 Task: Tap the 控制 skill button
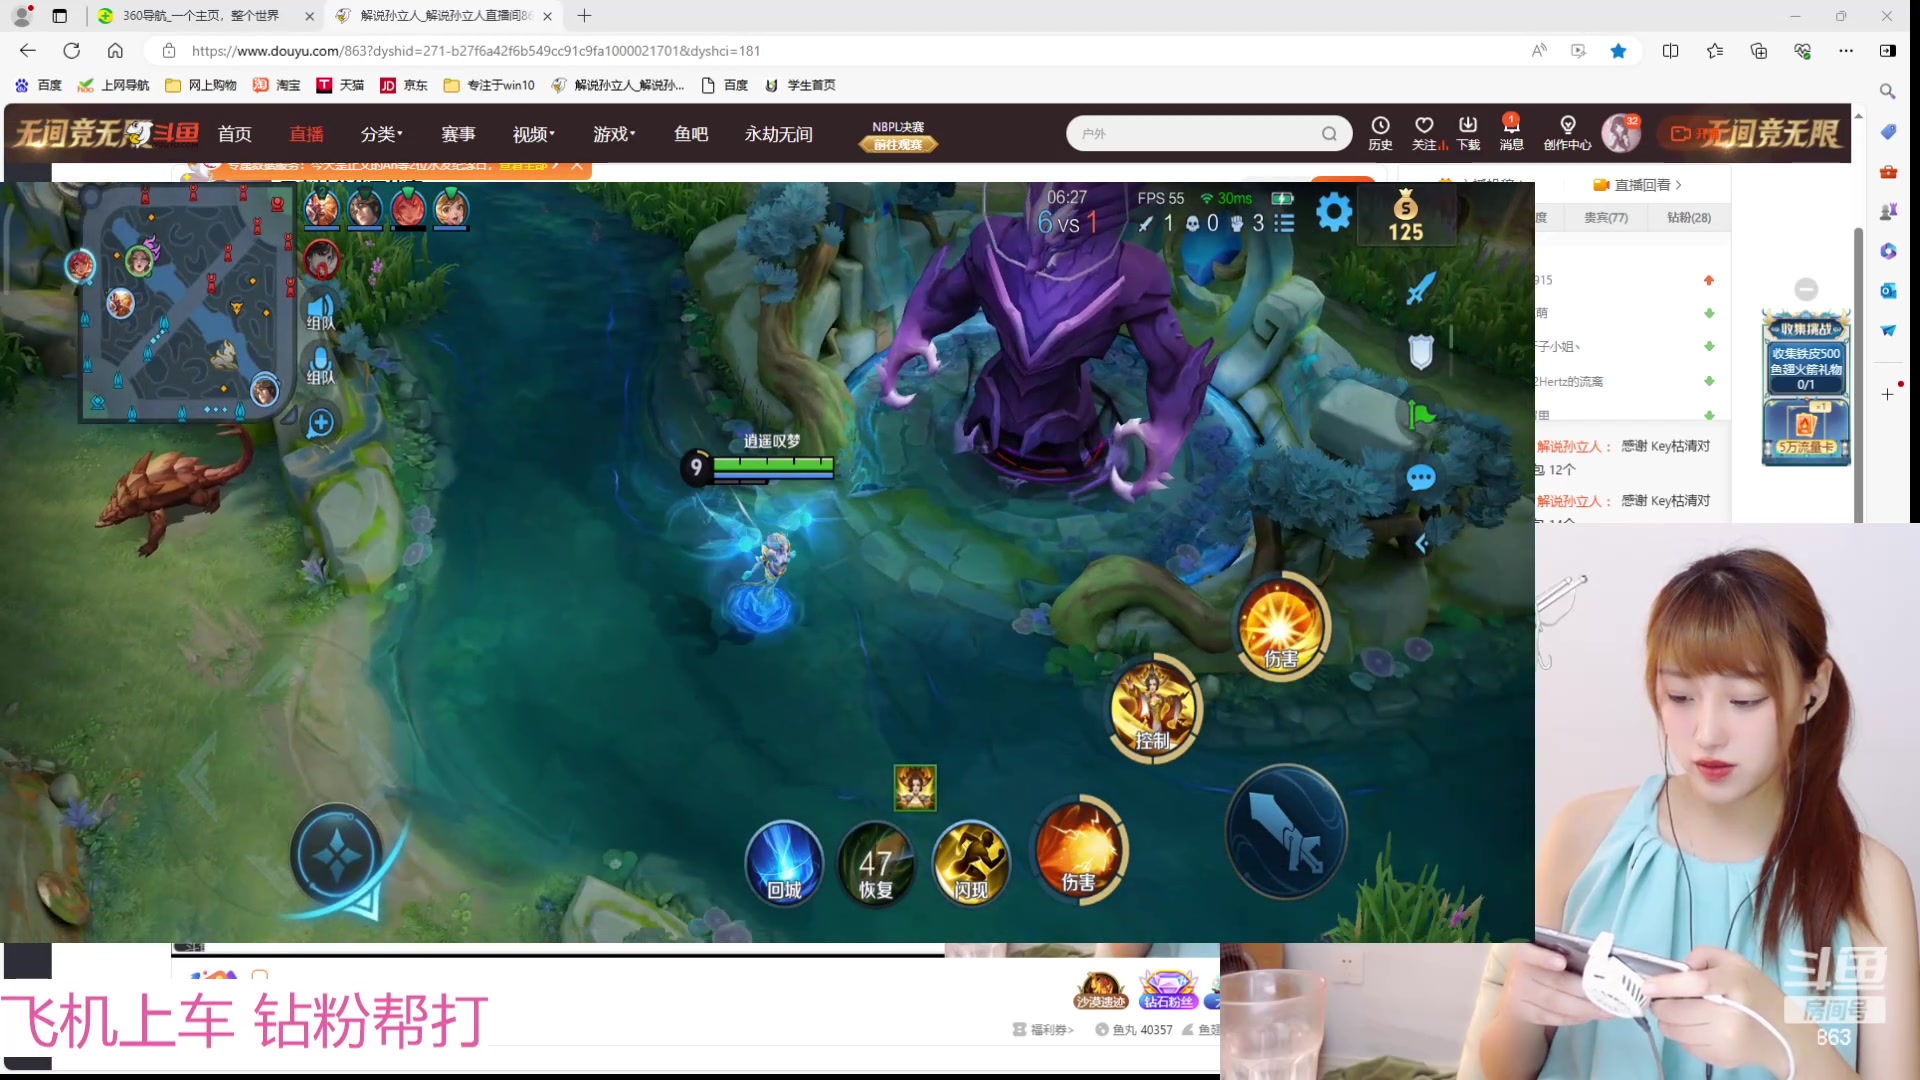tap(1155, 708)
